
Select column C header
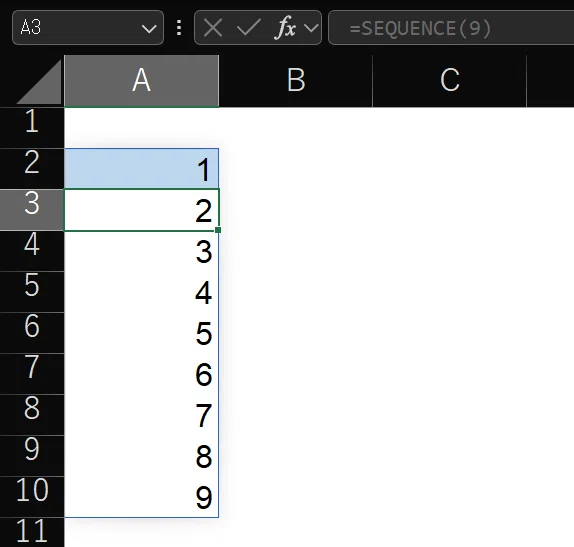[x=450, y=81]
